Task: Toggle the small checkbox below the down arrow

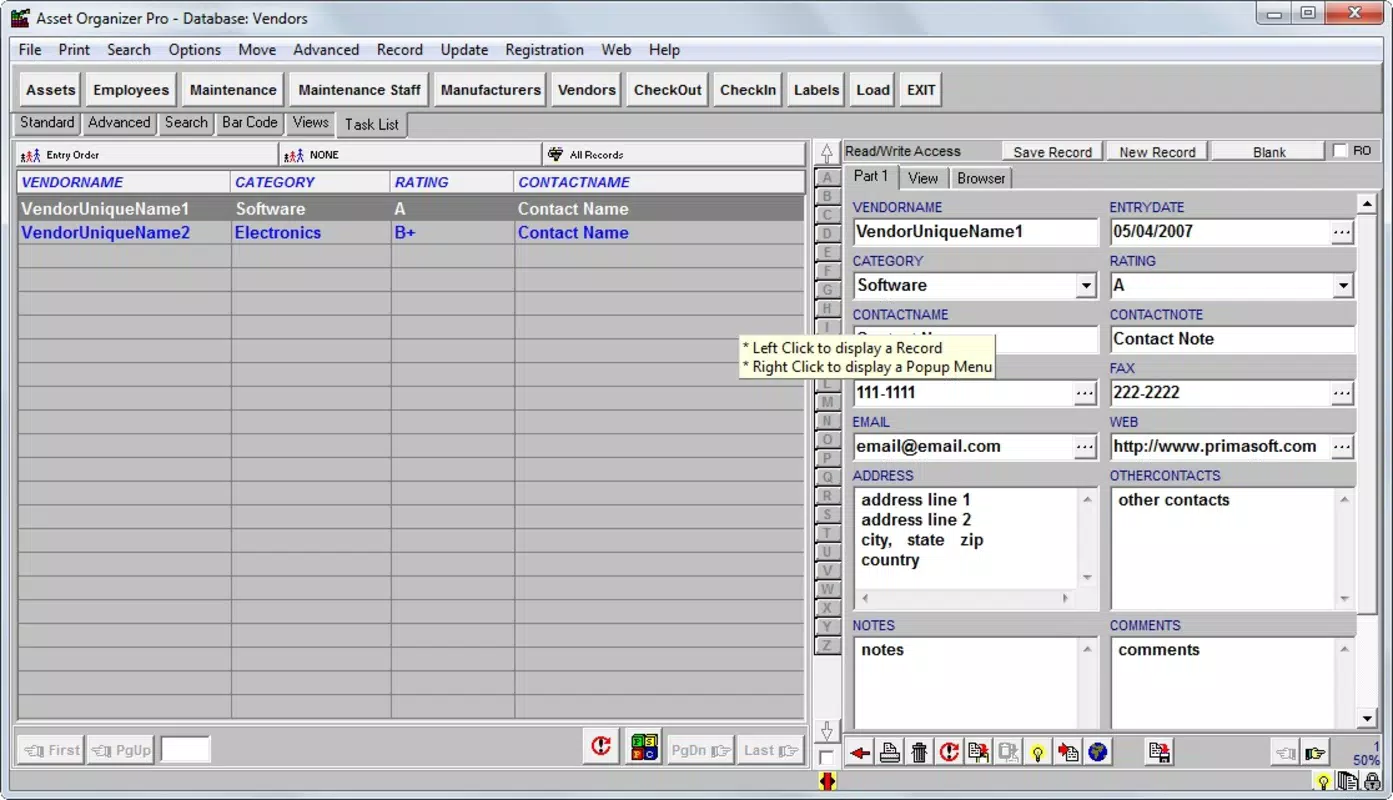Action: (x=826, y=758)
